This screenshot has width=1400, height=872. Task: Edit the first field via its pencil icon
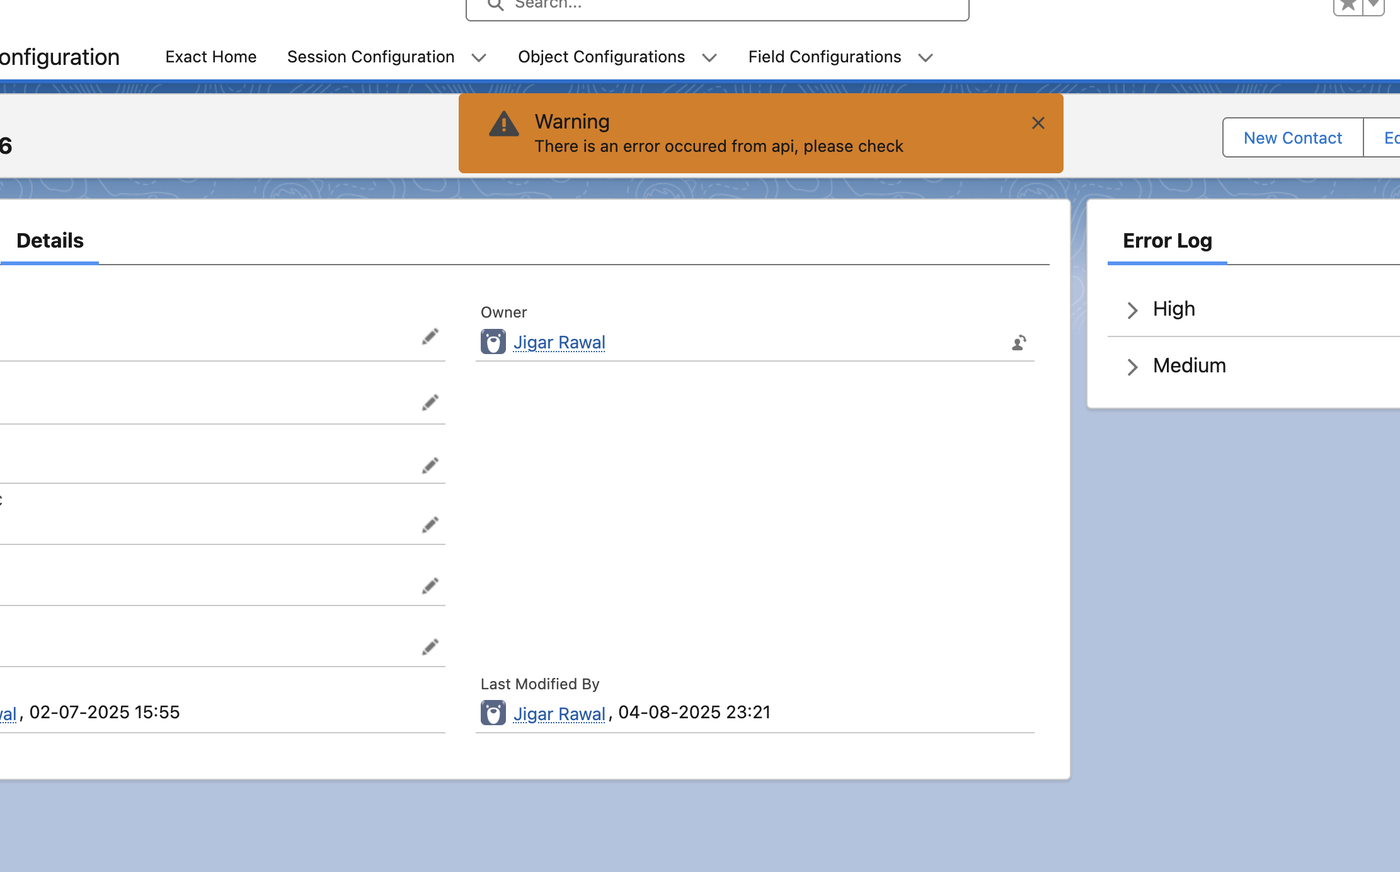point(430,337)
